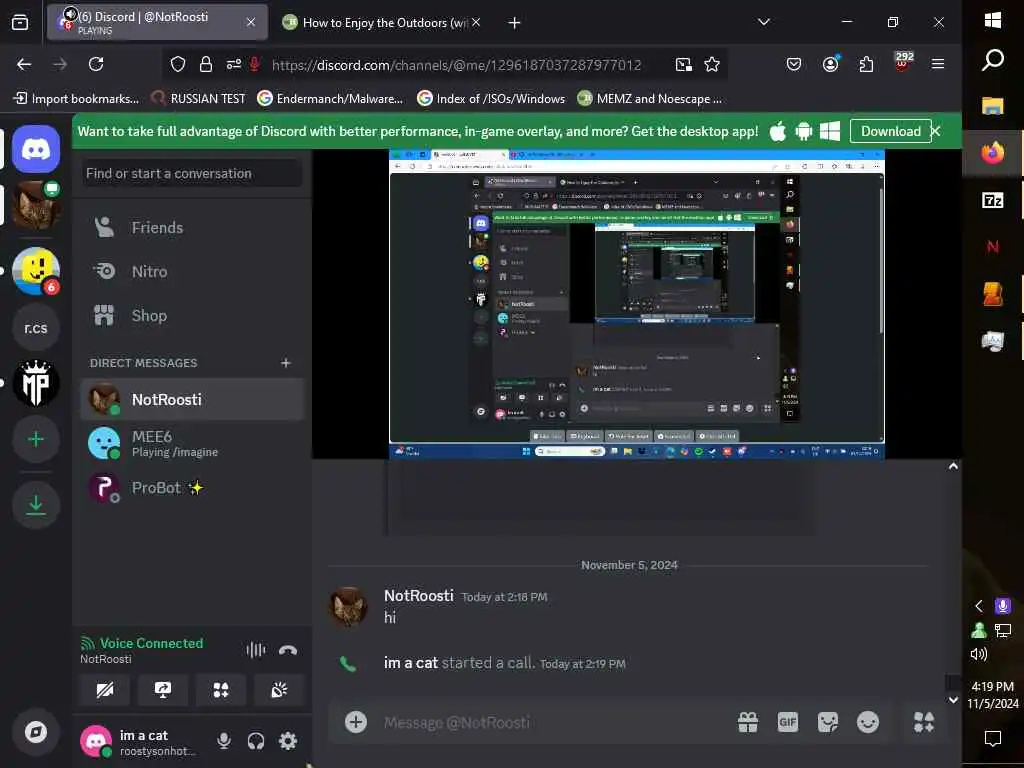Click the Download desktop app button
Image resolution: width=1024 pixels, height=768 pixels.
pos(890,131)
